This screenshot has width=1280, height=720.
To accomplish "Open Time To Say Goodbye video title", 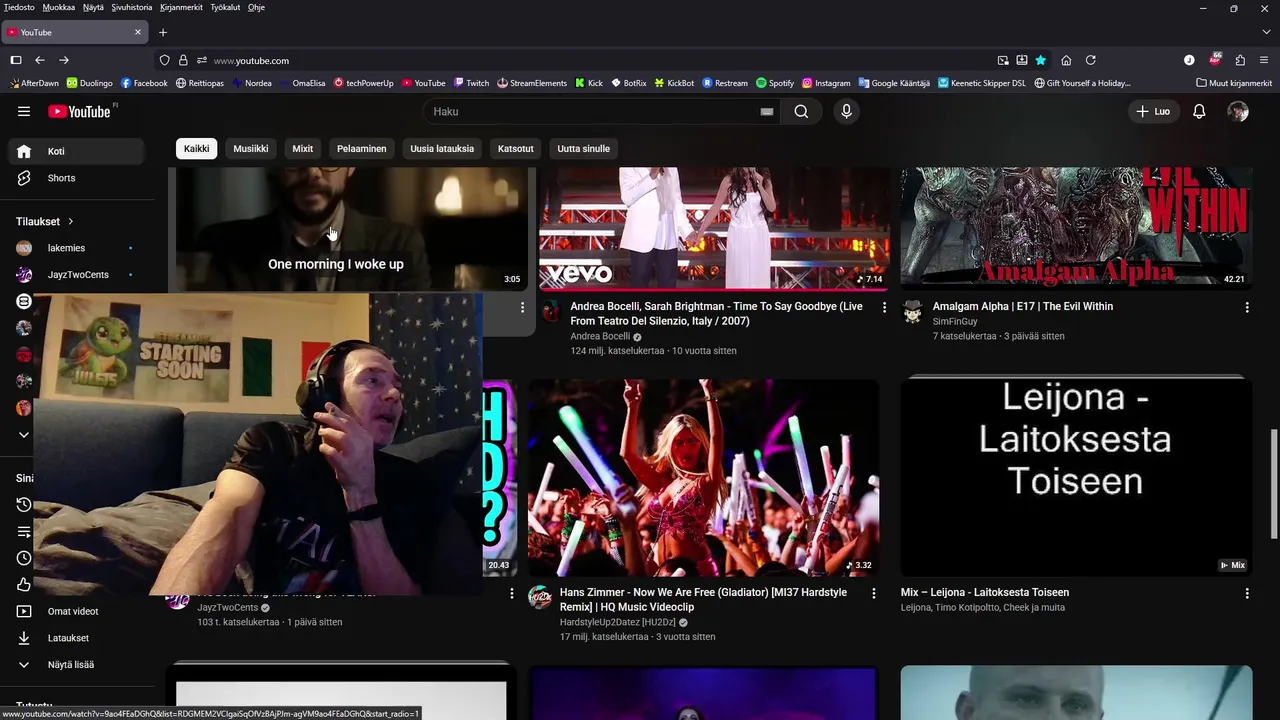I will [717, 314].
